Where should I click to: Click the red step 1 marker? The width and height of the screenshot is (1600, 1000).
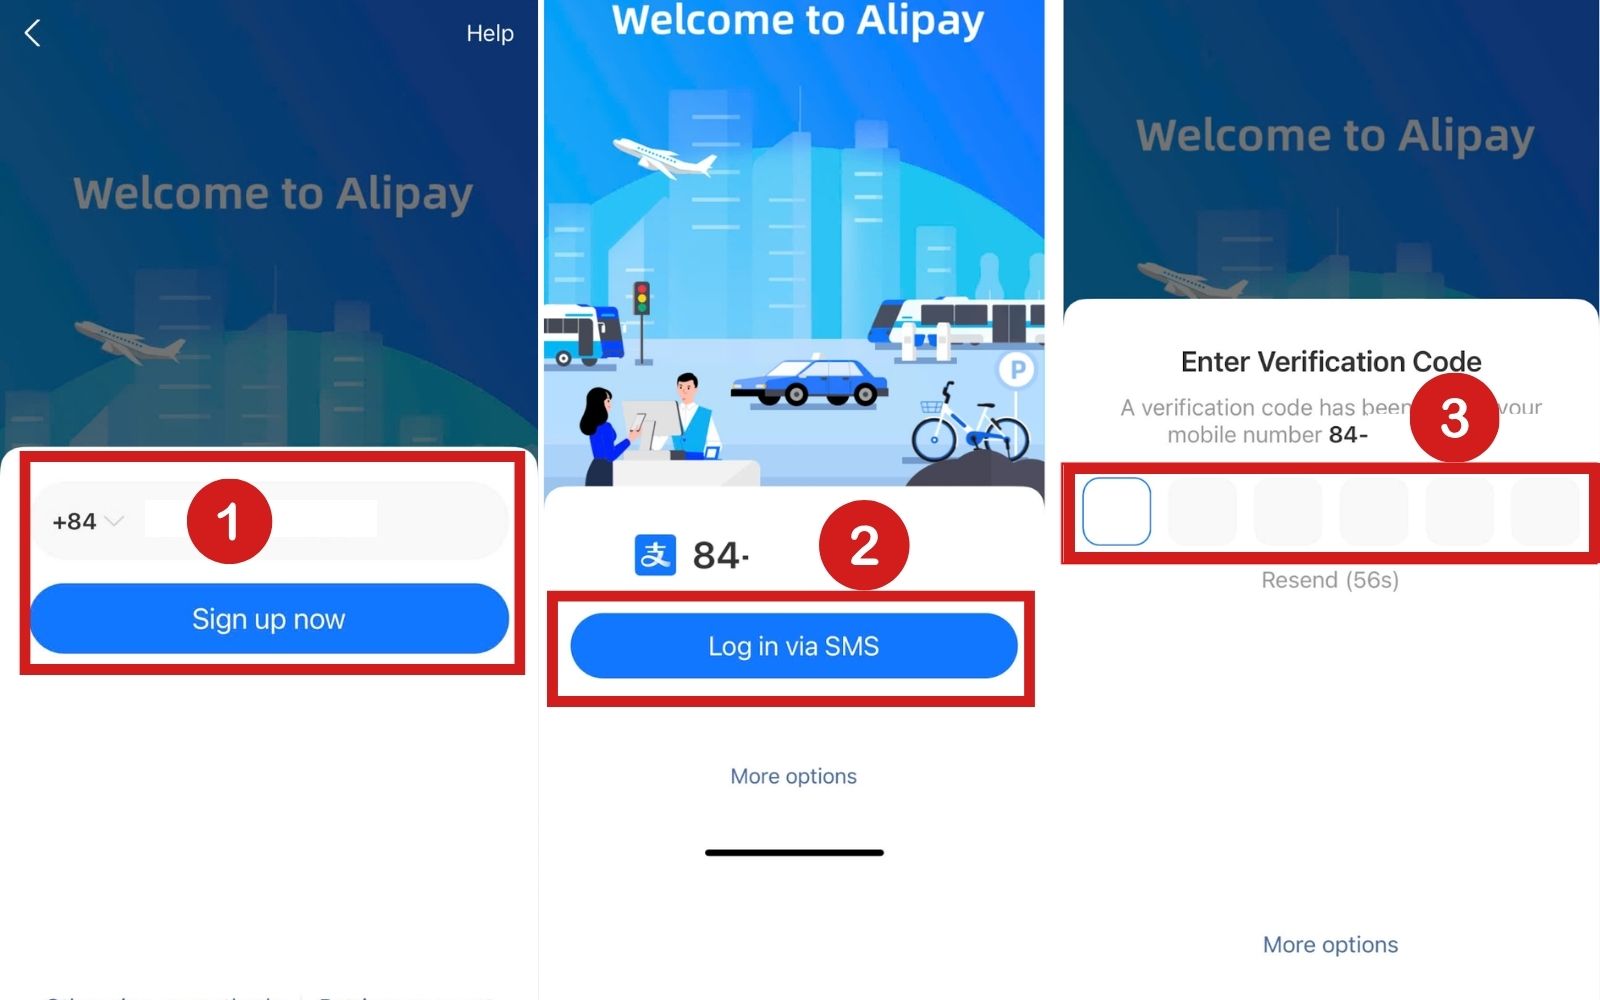coord(229,521)
